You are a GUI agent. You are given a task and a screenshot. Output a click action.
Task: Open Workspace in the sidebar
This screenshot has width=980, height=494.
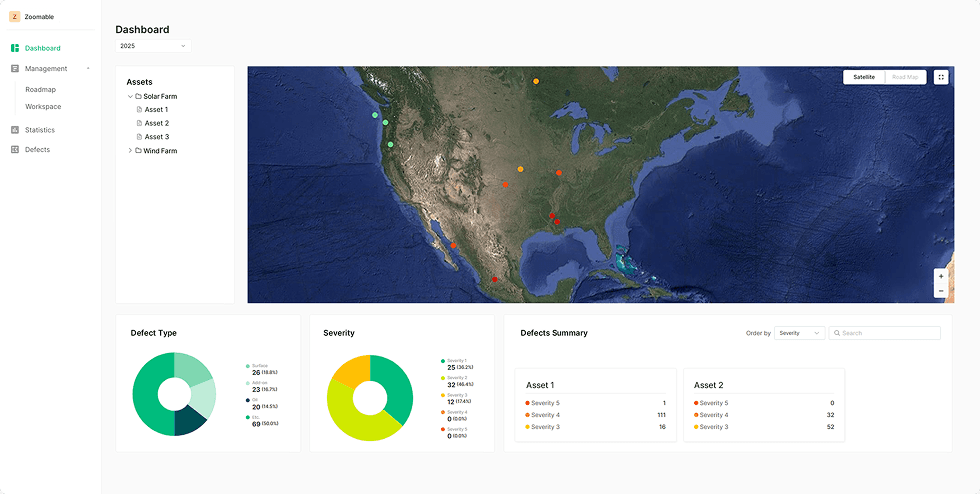[x=43, y=106]
